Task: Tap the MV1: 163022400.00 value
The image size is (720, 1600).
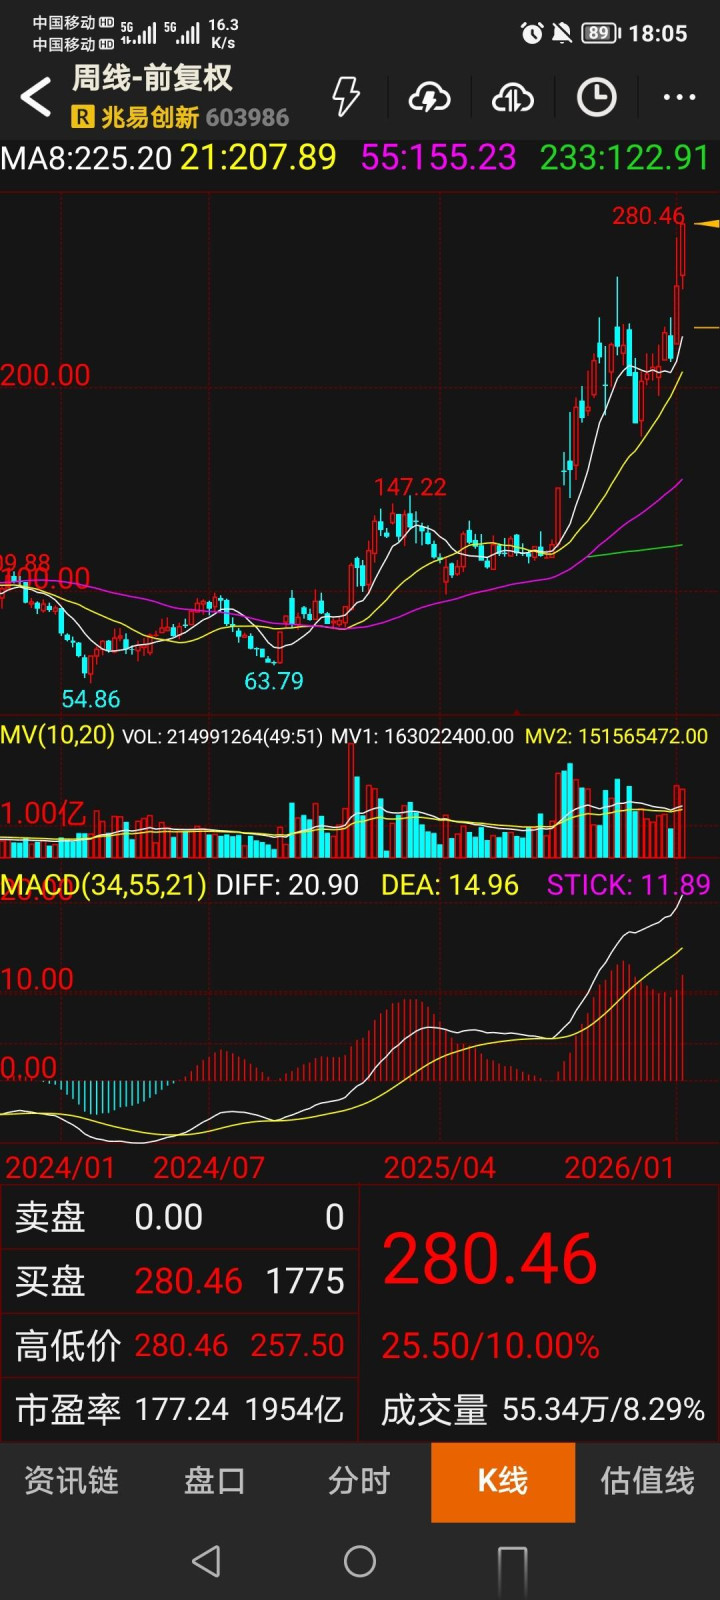Action: [x=422, y=737]
